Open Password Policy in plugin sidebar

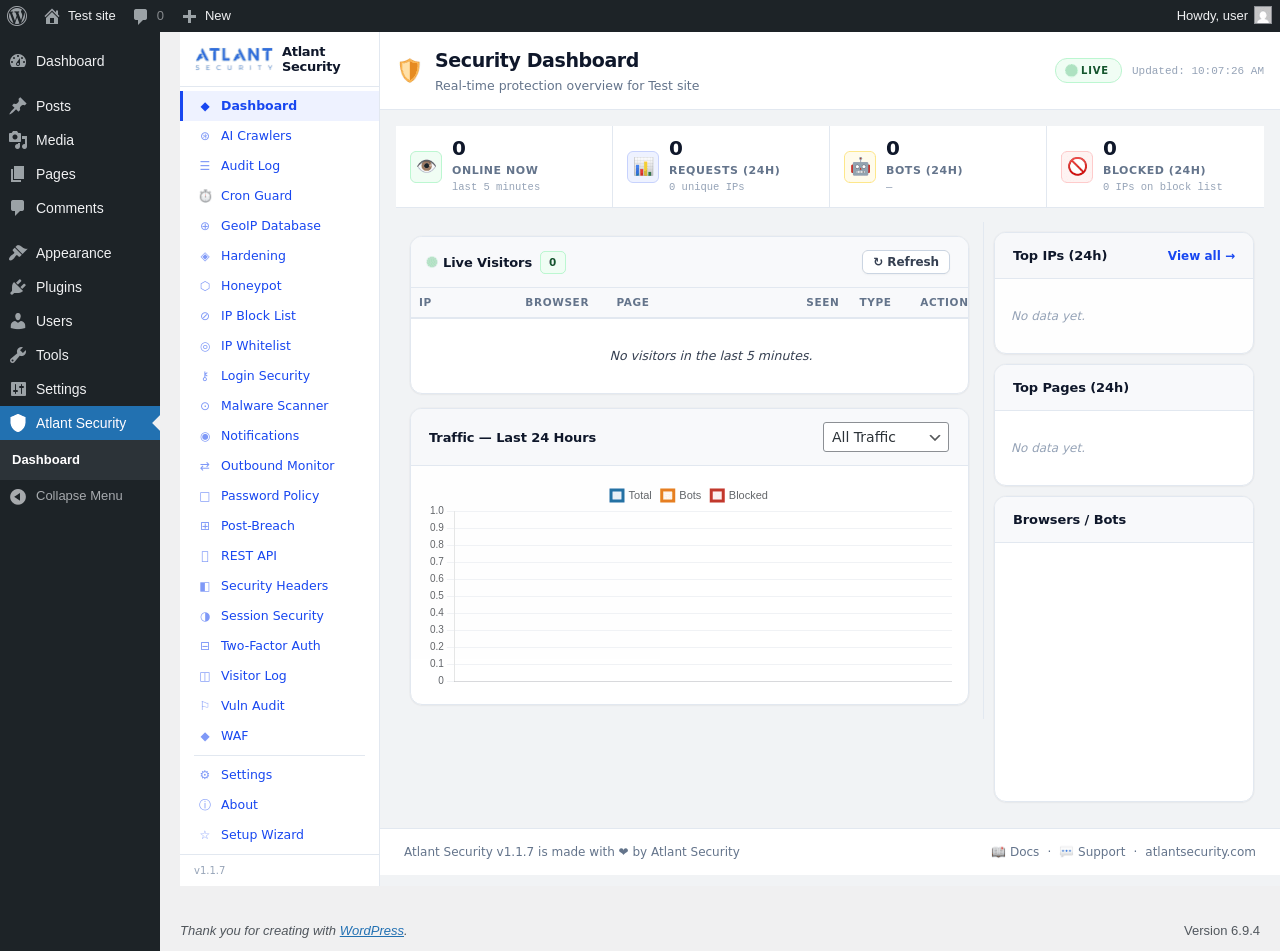coord(279,496)
